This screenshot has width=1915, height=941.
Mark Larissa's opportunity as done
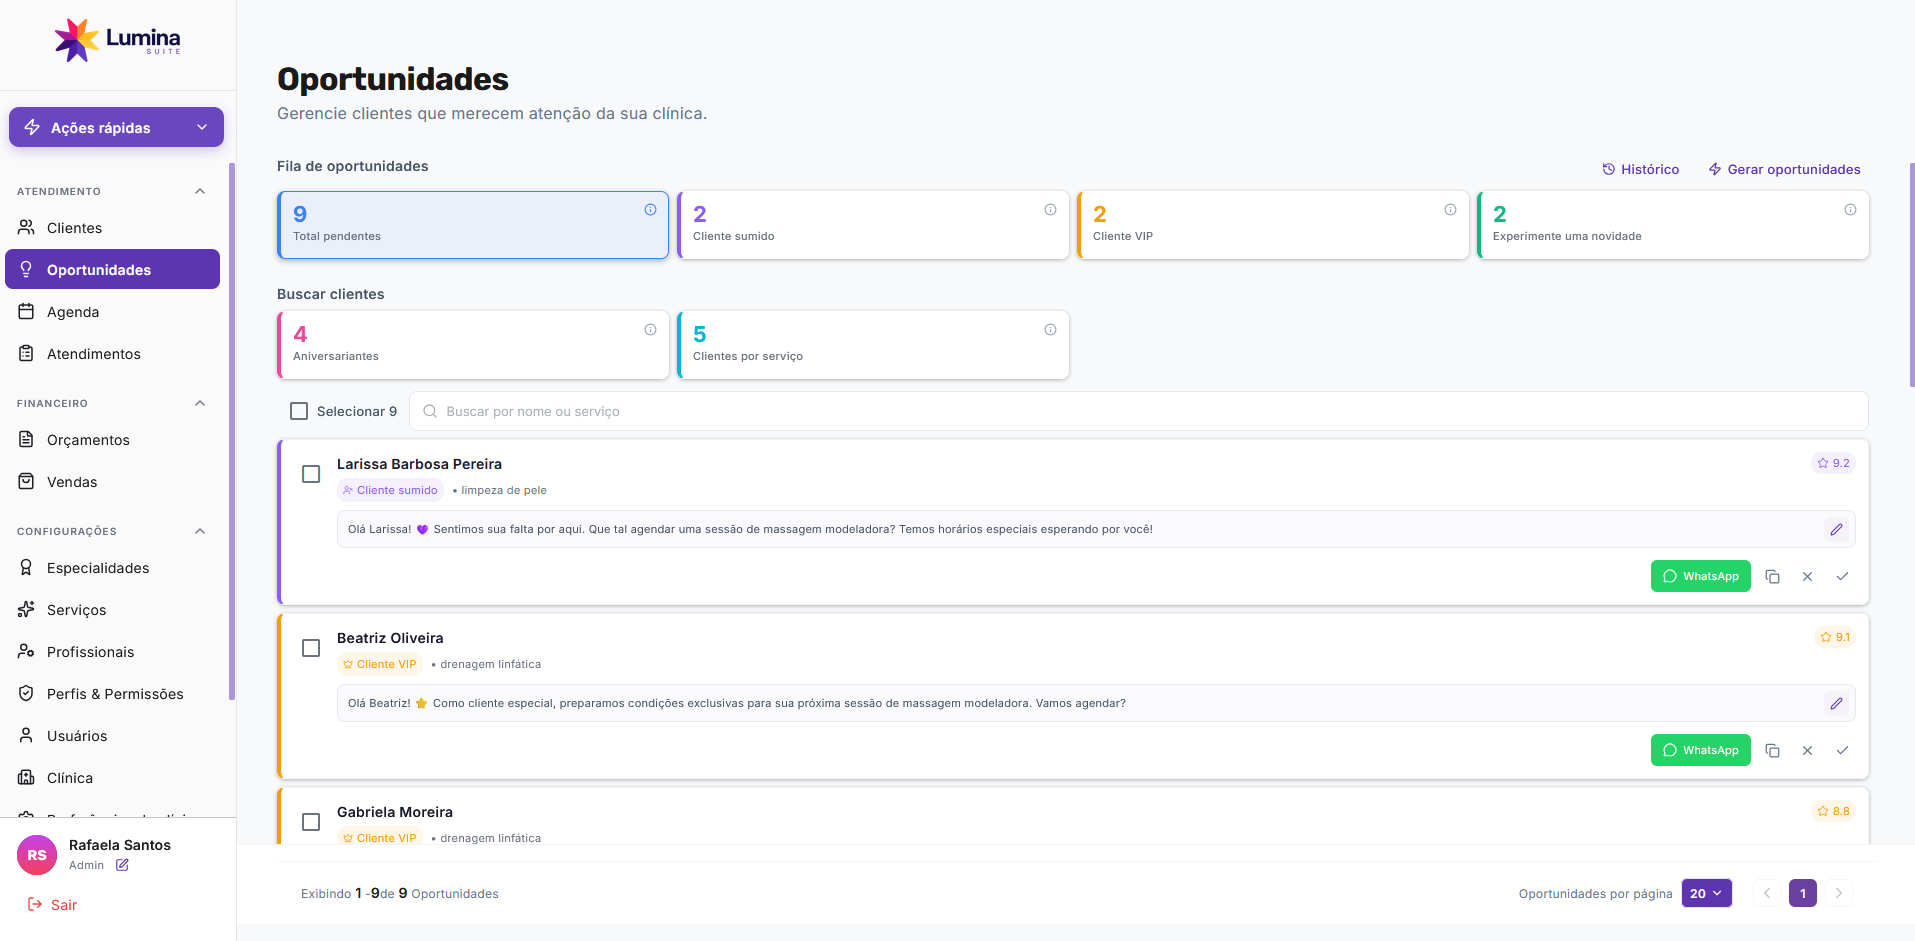pyautogui.click(x=1842, y=576)
